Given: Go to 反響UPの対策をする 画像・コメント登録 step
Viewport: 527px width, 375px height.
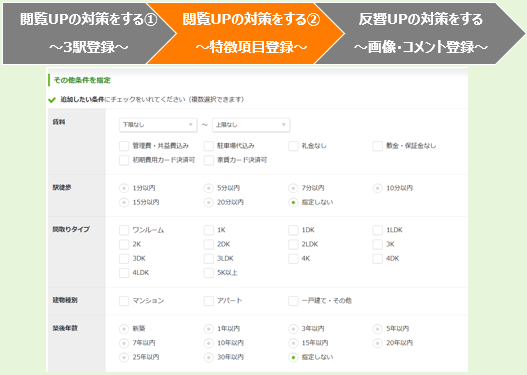Looking at the screenshot, I should point(420,33).
